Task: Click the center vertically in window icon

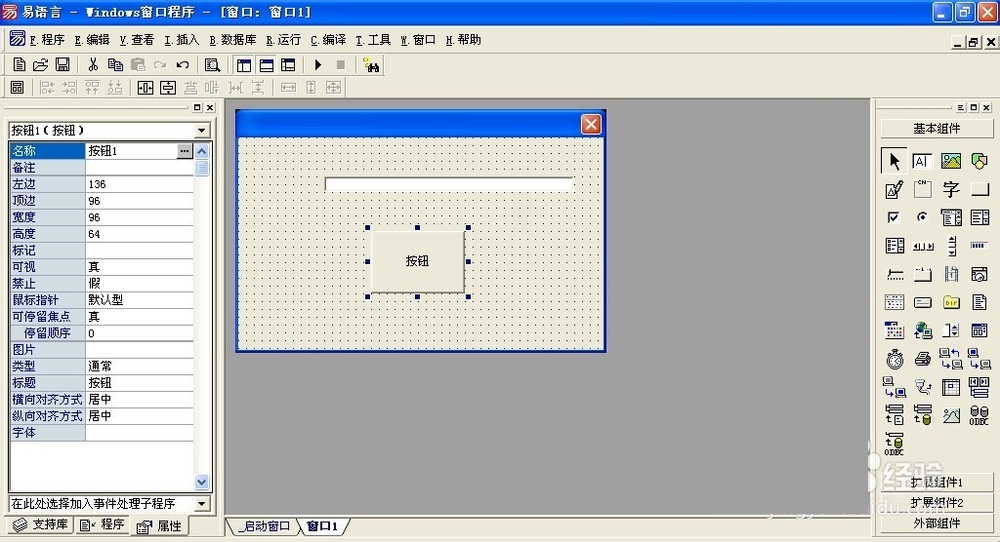Action: (x=168, y=87)
